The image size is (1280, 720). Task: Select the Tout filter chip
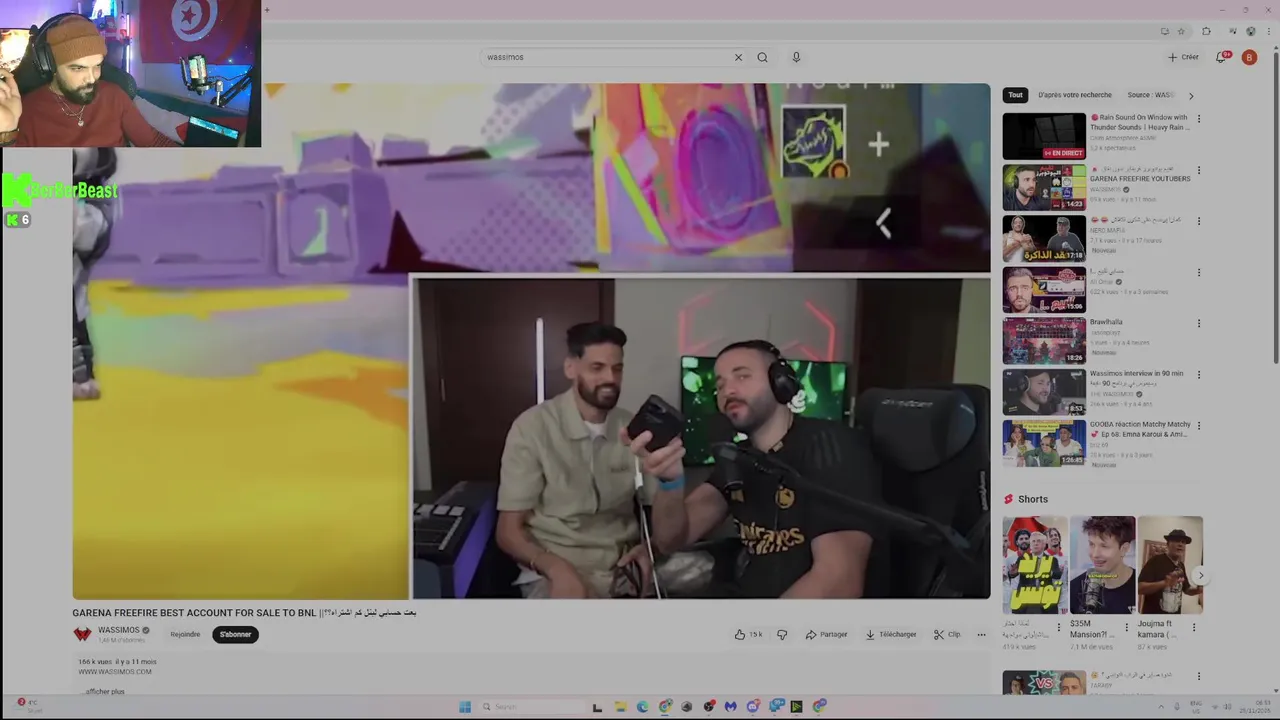click(1015, 95)
